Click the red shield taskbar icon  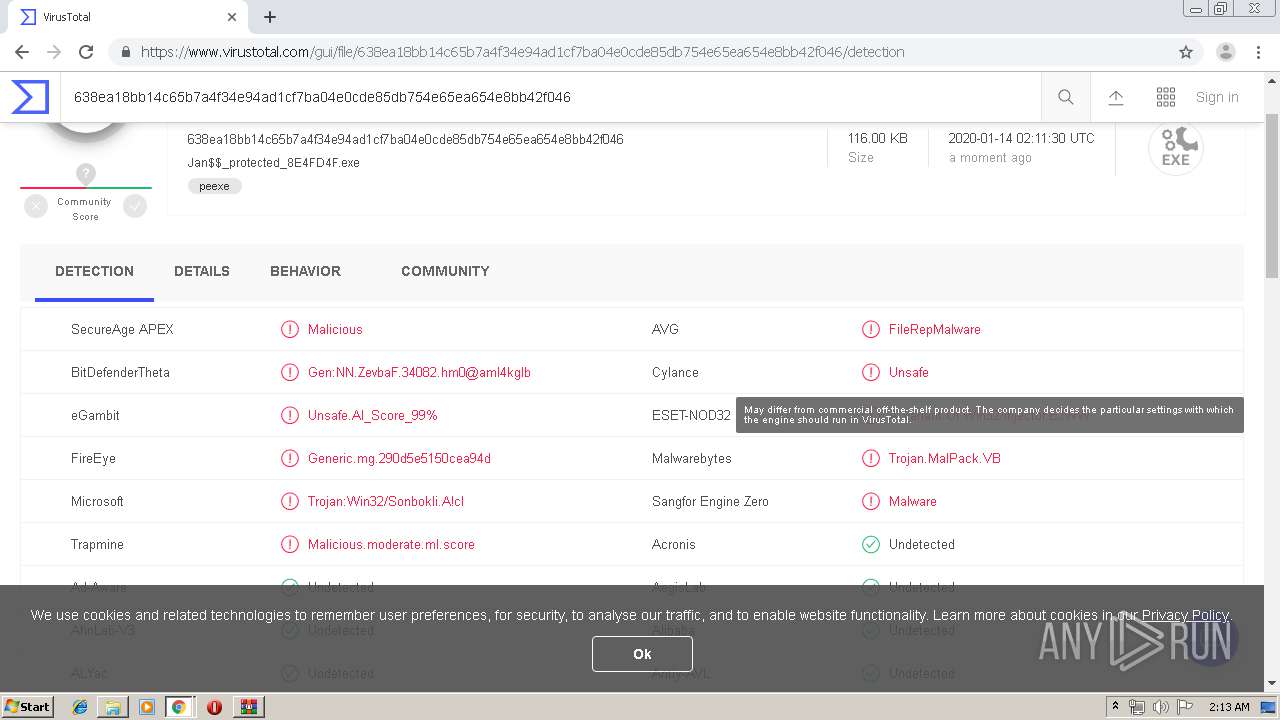214,707
